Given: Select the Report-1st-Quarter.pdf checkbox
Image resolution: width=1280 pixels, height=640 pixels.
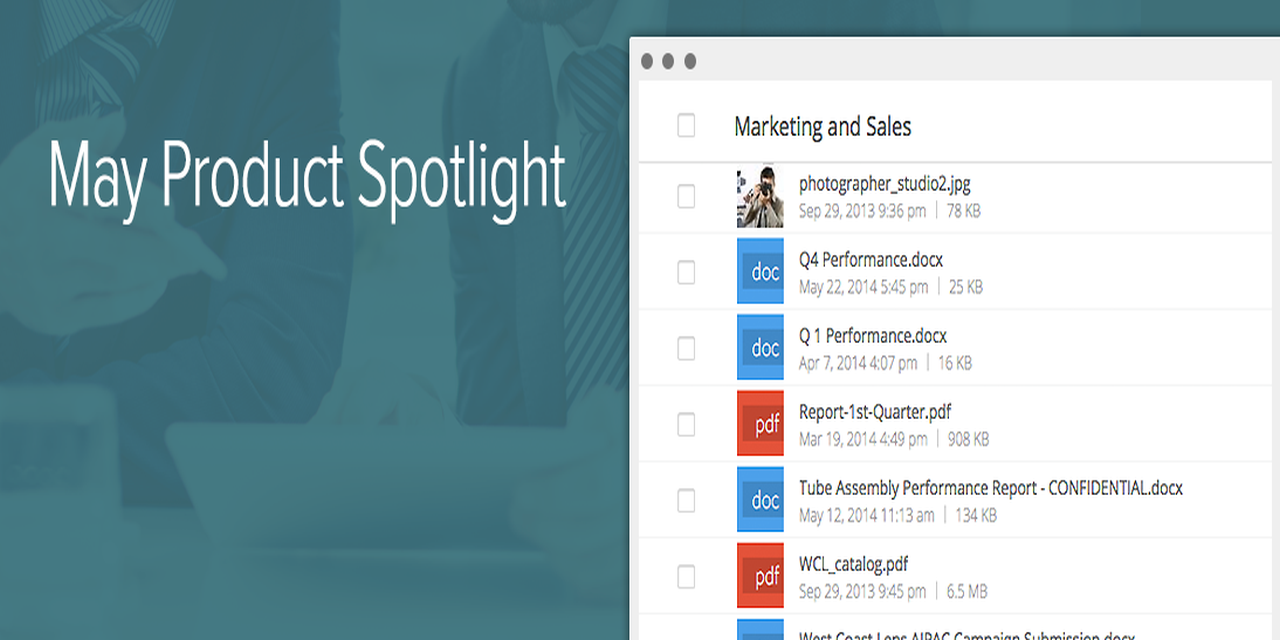Looking at the screenshot, I should click(686, 424).
